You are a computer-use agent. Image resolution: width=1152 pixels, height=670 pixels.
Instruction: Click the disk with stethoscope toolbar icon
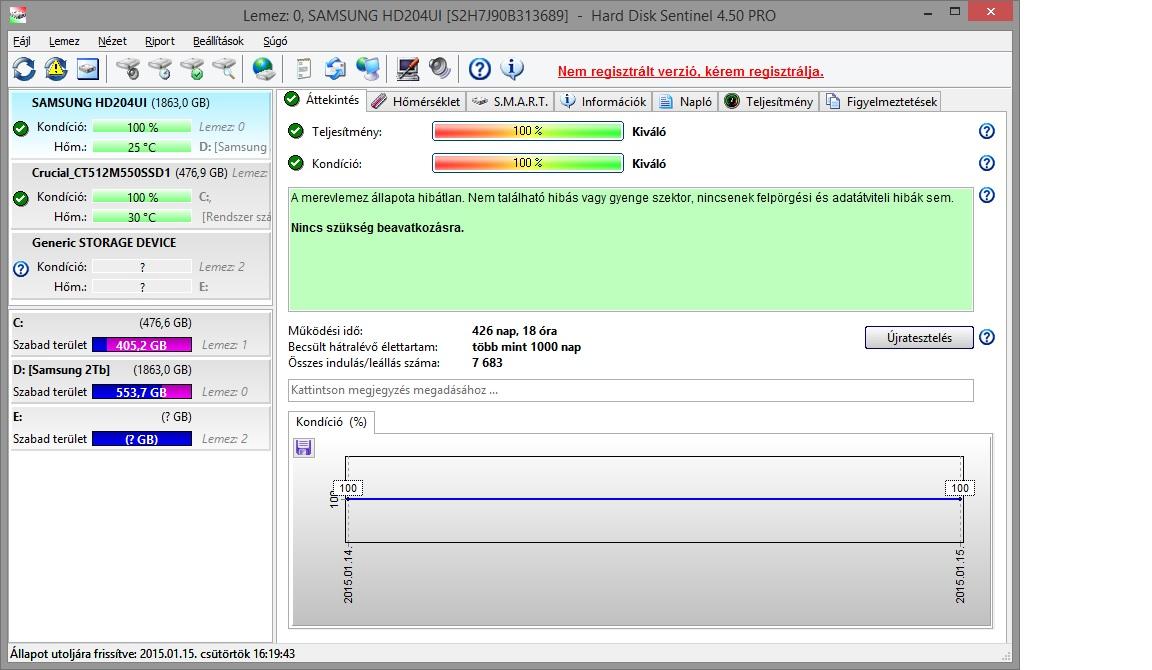click(128, 70)
